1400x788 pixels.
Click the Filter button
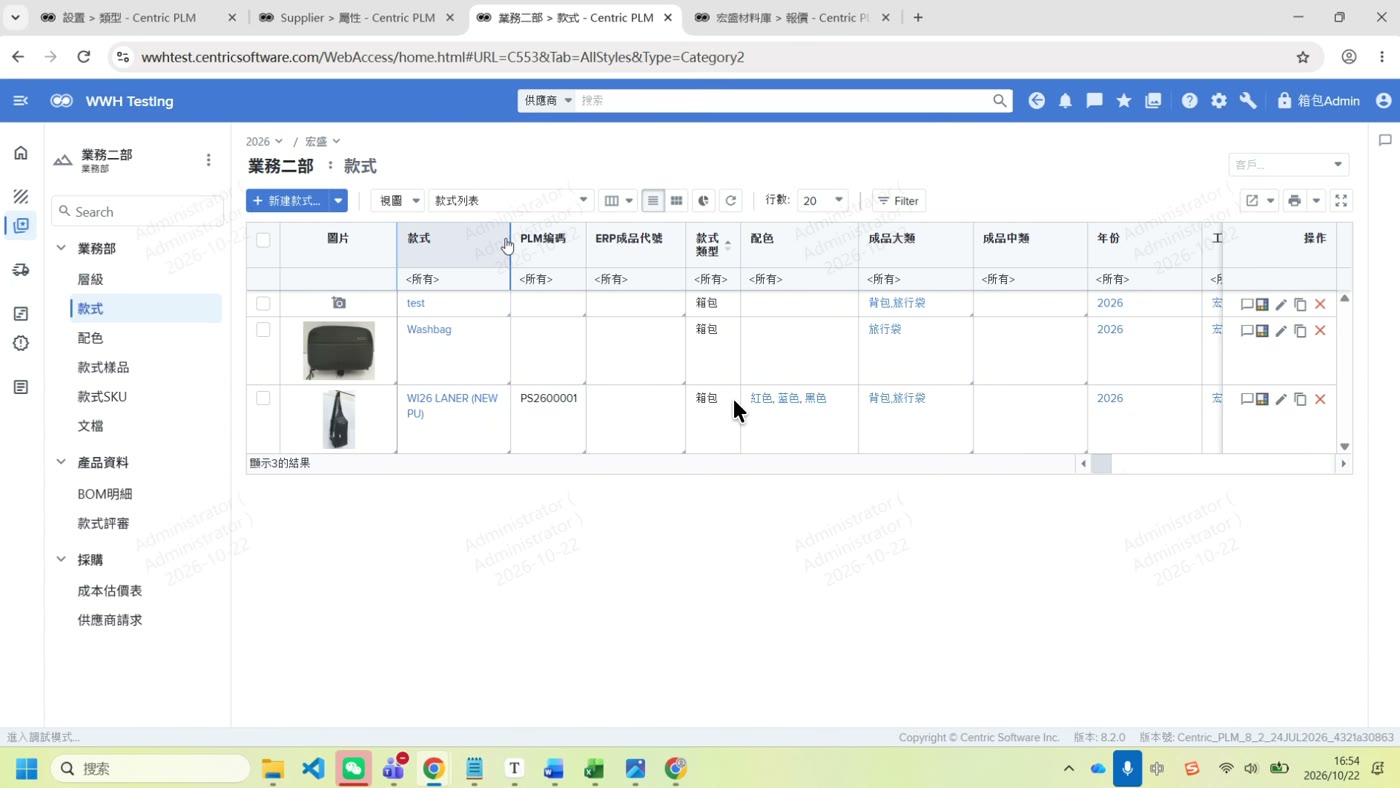(x=898, y=201)
